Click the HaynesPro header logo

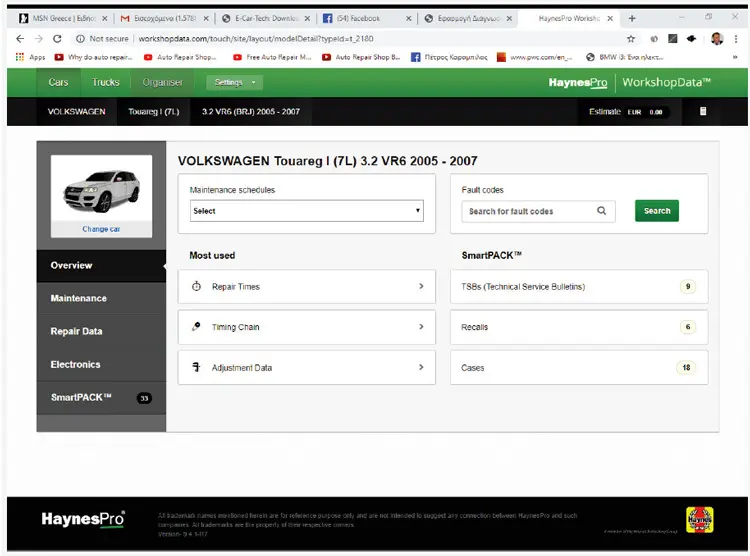(578, 82)
